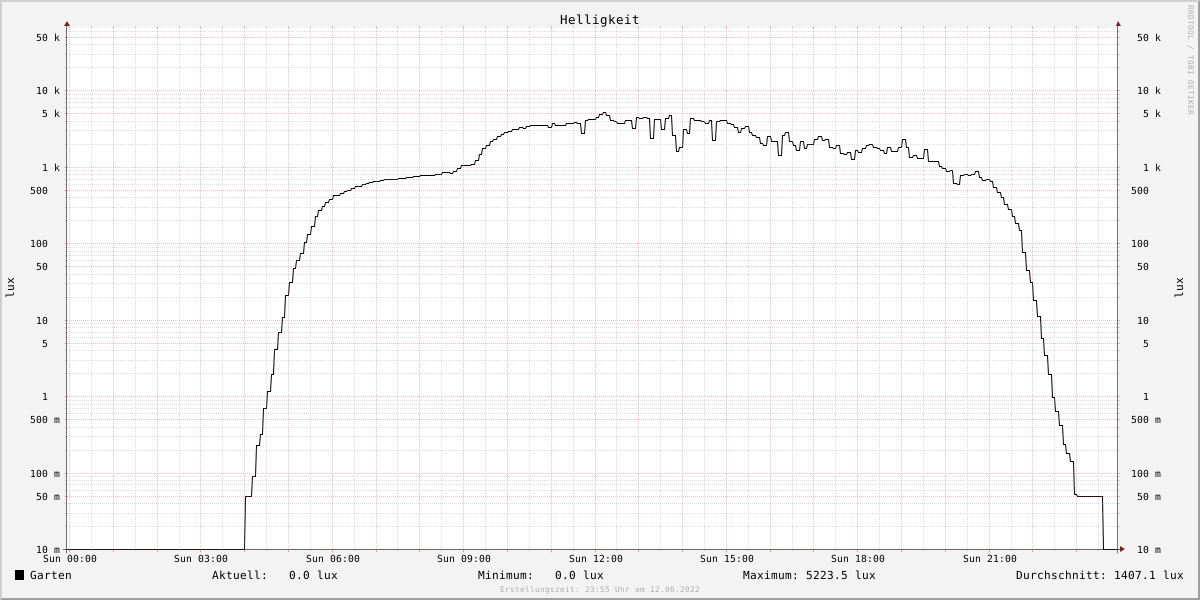Click the right axis 100 label
The height and width of the screenshot is (600, 1200).
pyautogui.click(x=1140, y=244)
